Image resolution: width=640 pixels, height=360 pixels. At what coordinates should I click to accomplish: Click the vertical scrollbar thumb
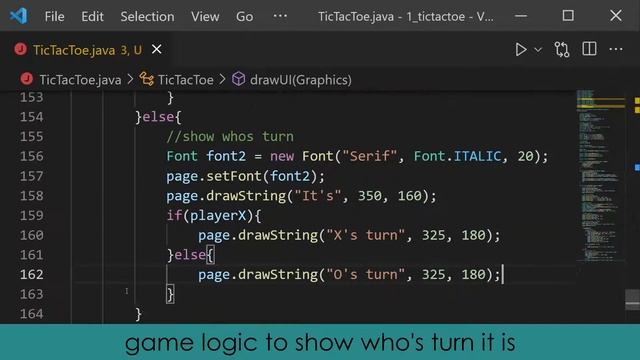click(x=632, y=300)
